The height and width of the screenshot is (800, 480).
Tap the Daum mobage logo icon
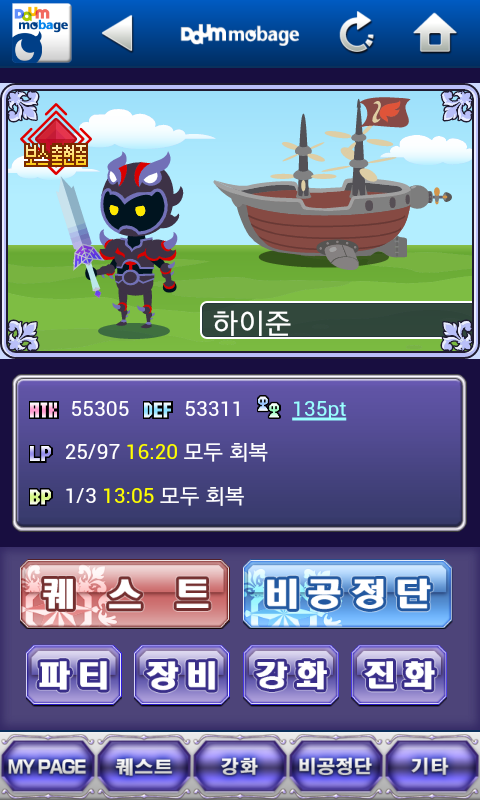42,34
